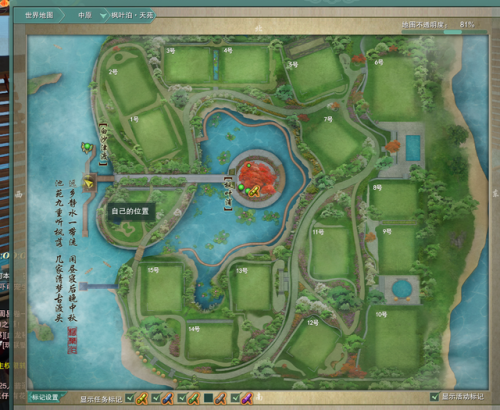Click the purple scroll task filter icon
Image resolution: width=500 pixels, height=410 pixels.
[247, 398]
